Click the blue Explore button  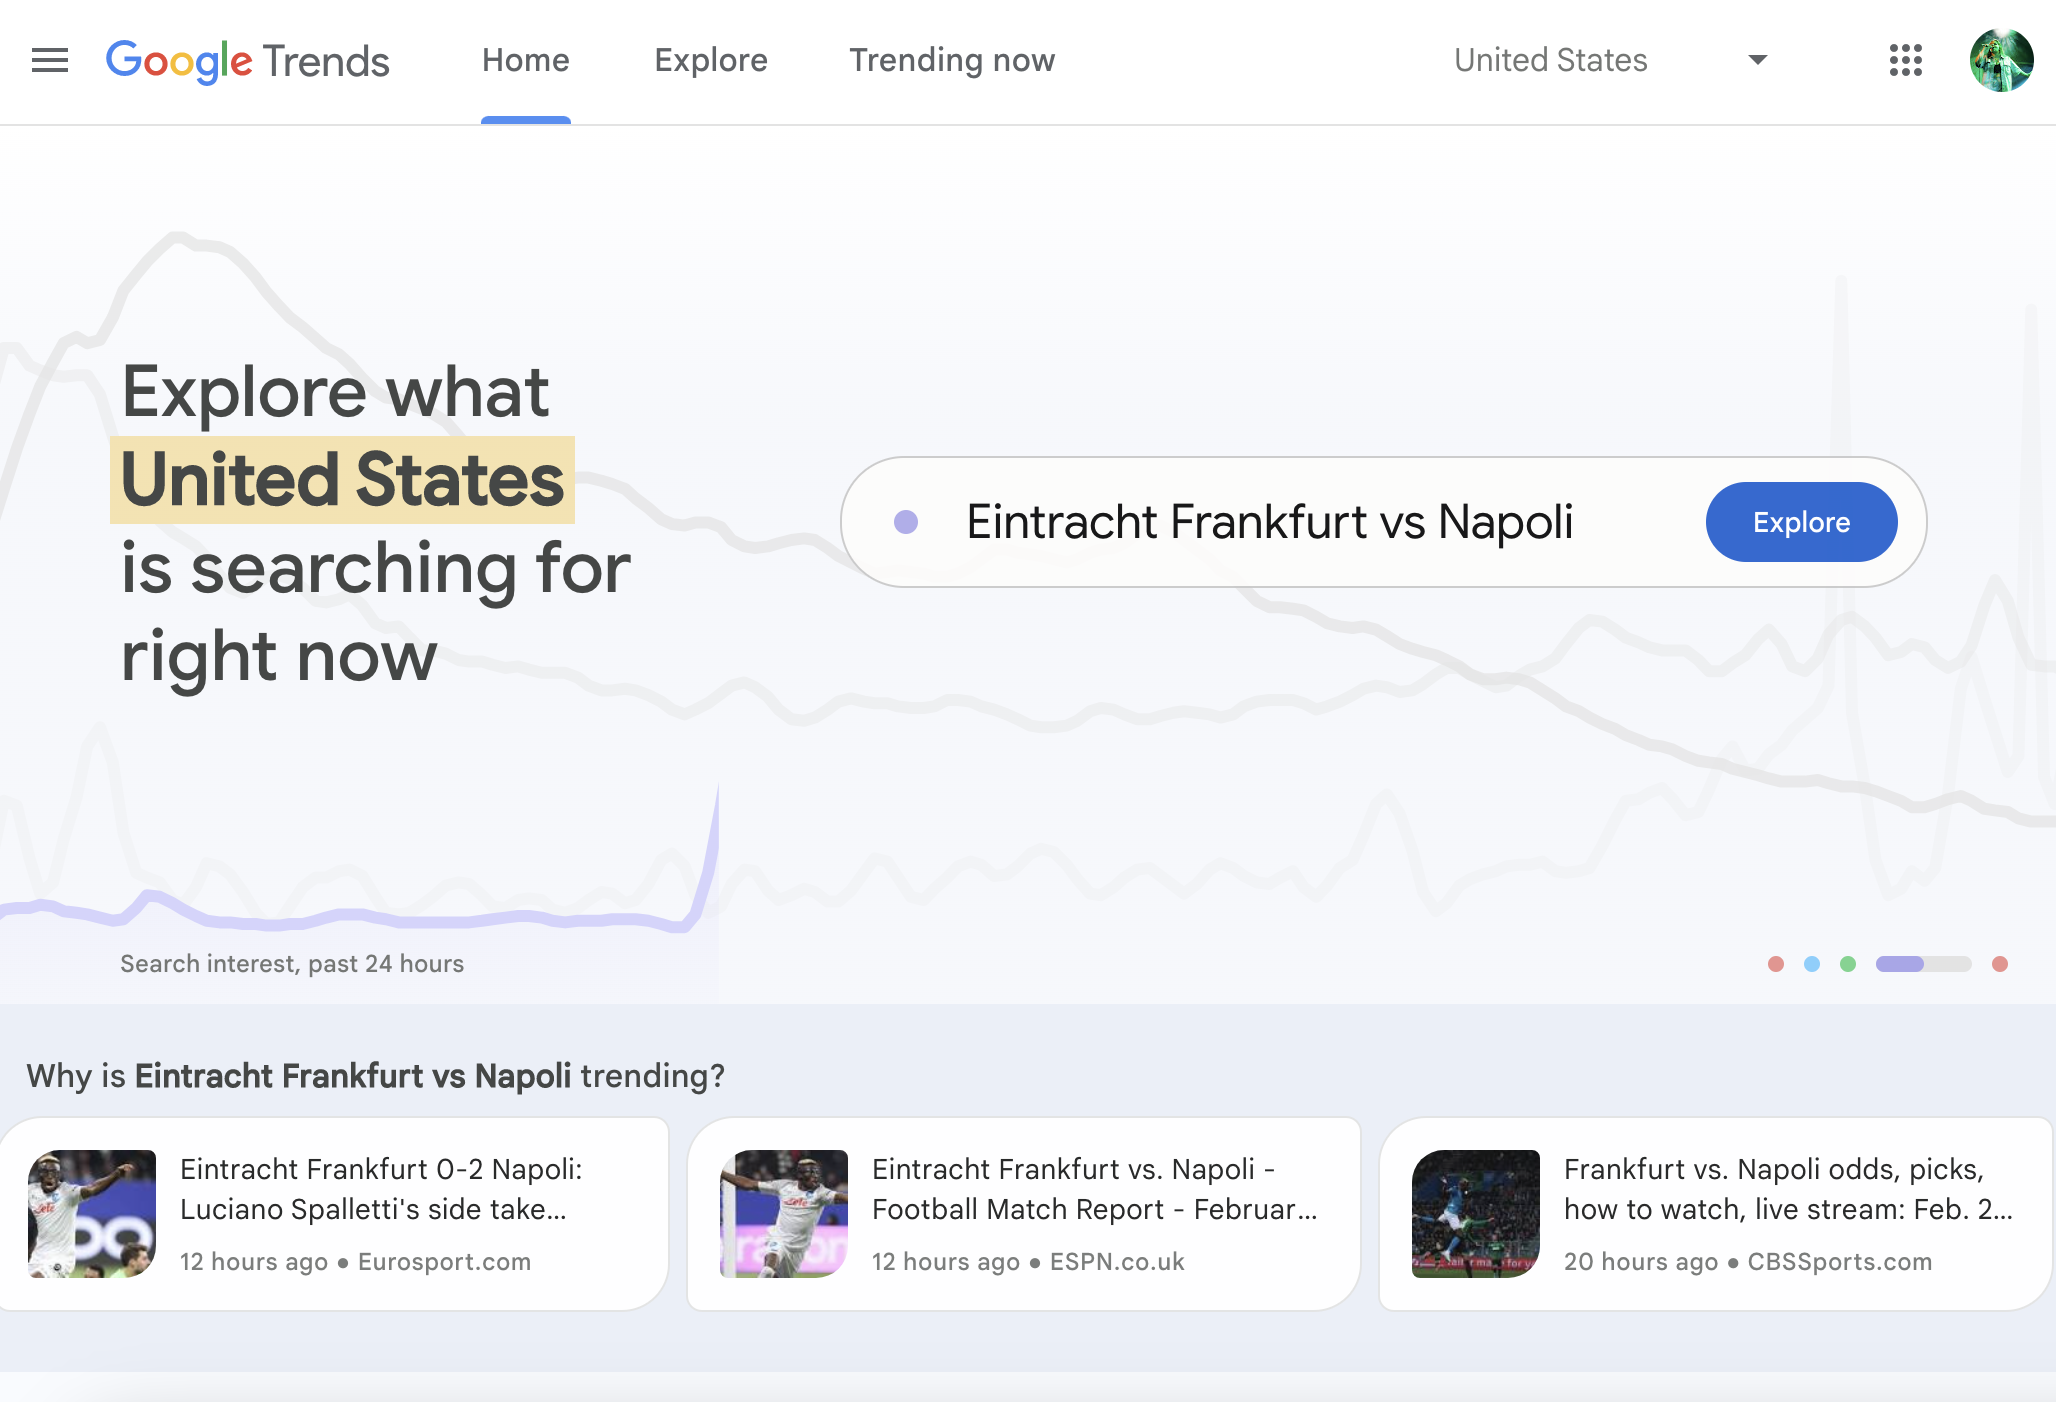pos(1801,522)
